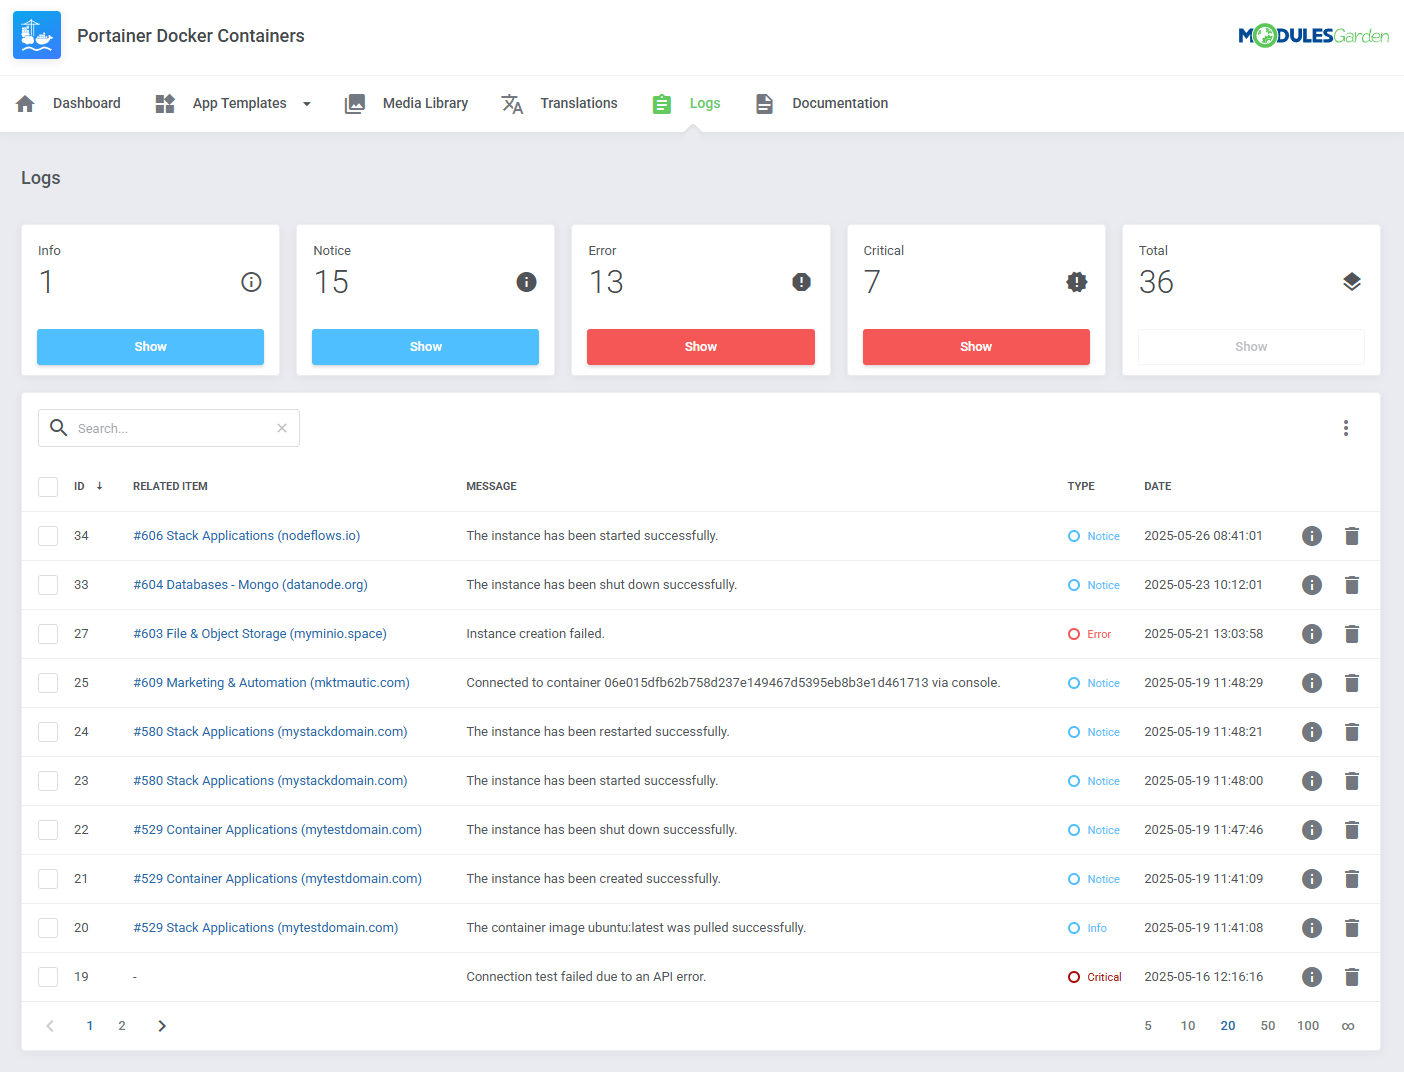1404x1072 pixels.
Task: Check the box for log 20
Action: [x=48, y=928]
